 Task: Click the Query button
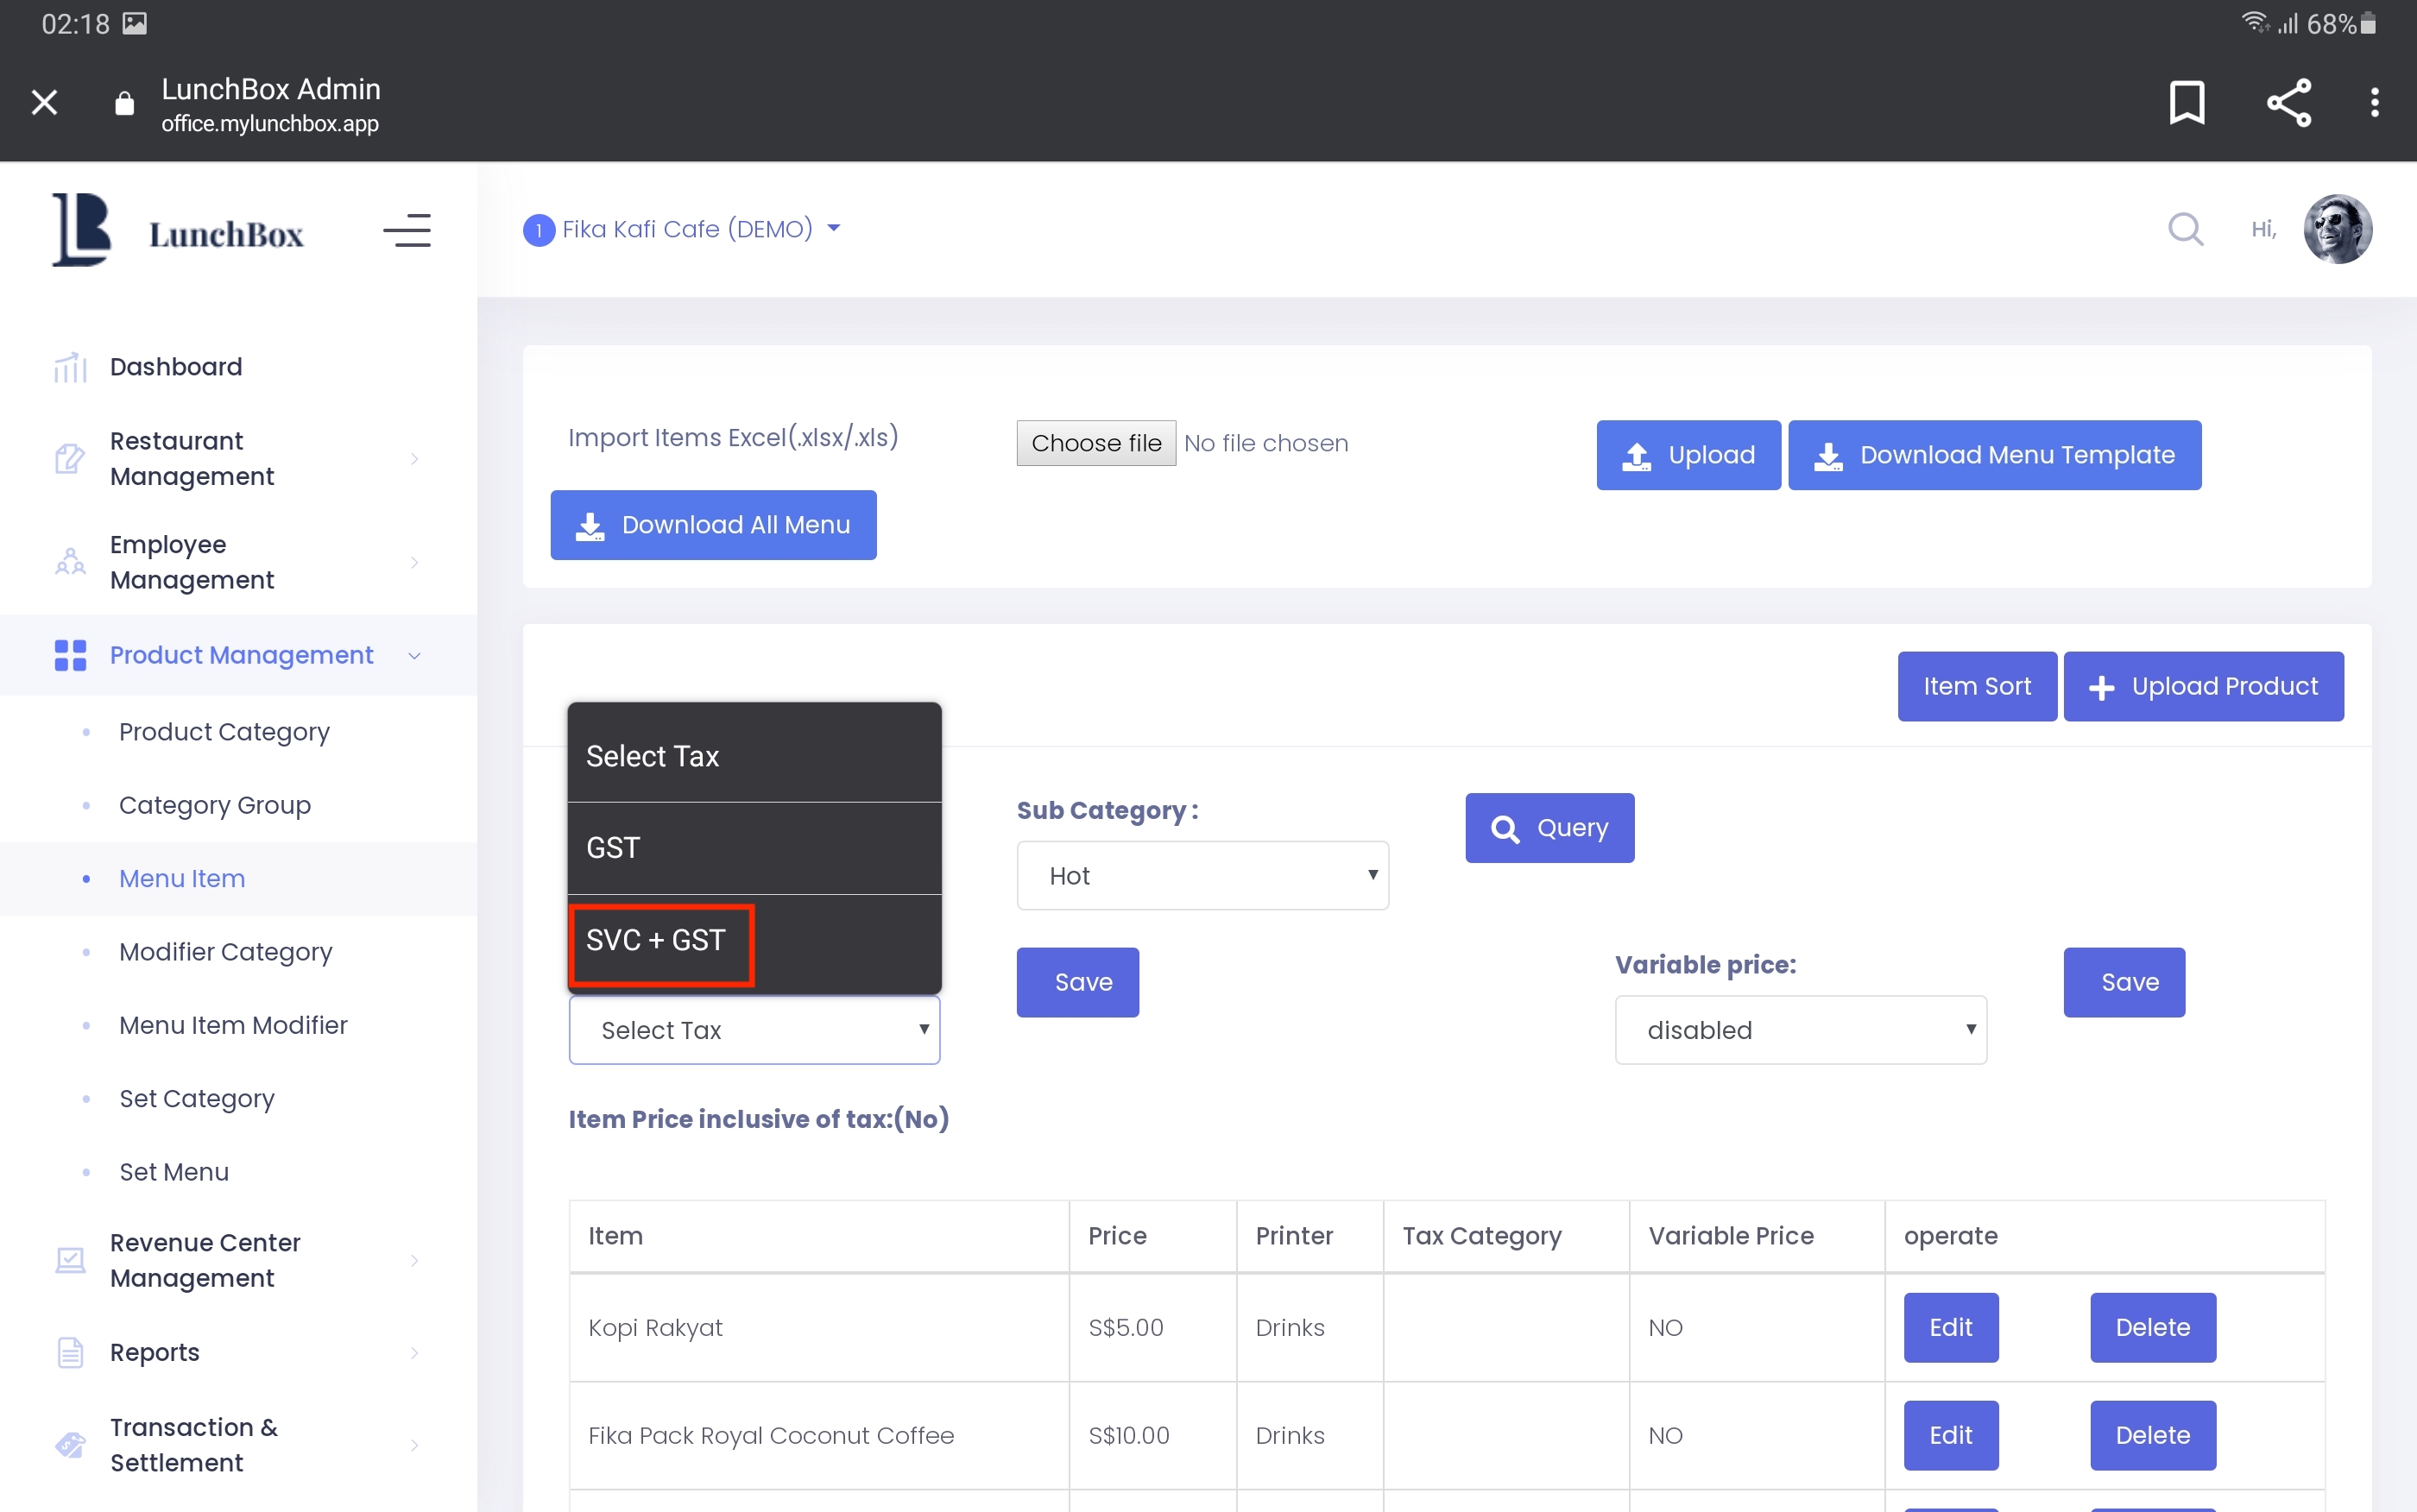[x=1549, y=828]
